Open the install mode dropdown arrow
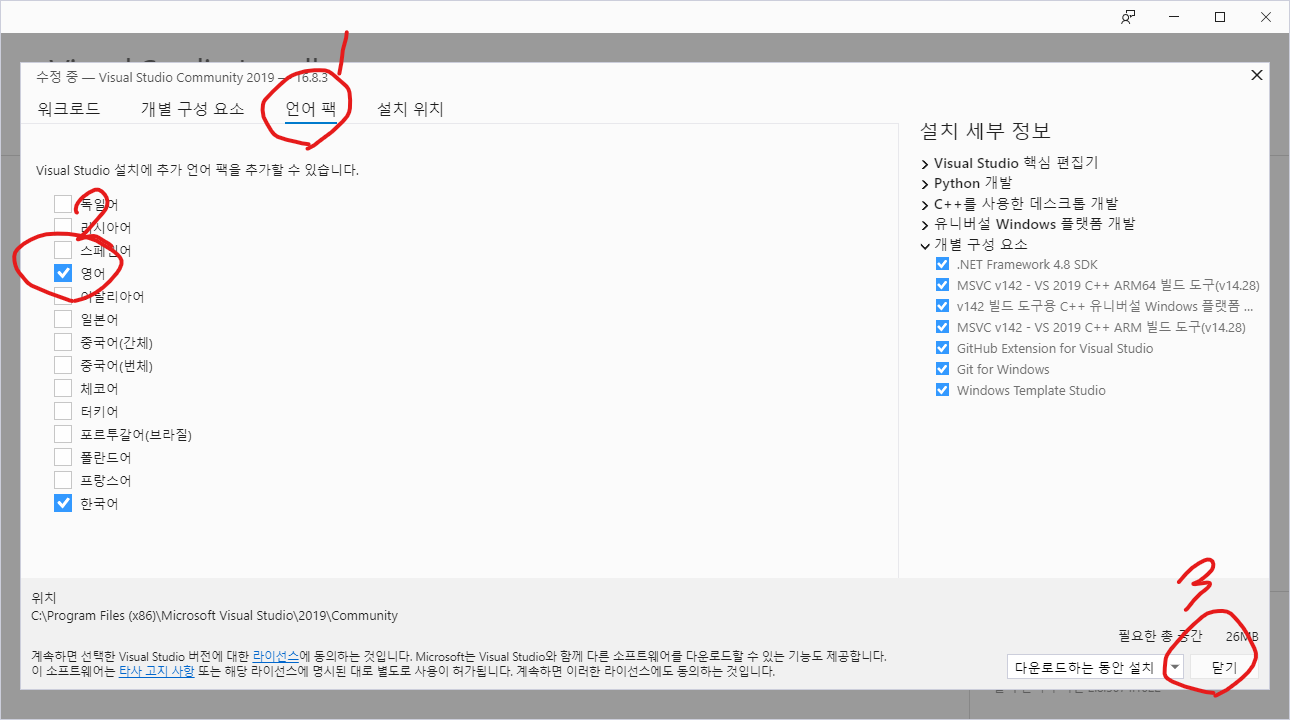This screenshot has width=1290, height=720. 1175,667
